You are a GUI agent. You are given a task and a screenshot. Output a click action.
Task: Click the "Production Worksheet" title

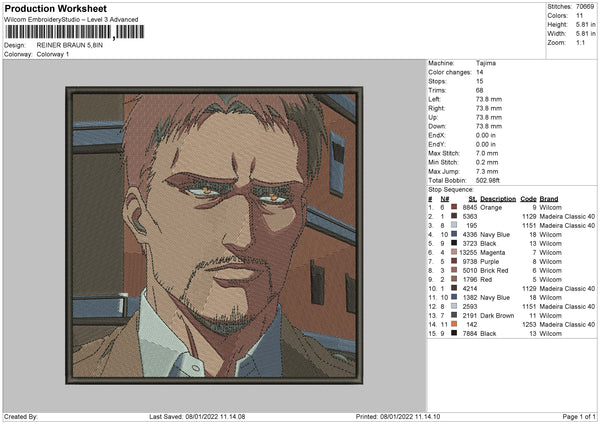[55, 8]
